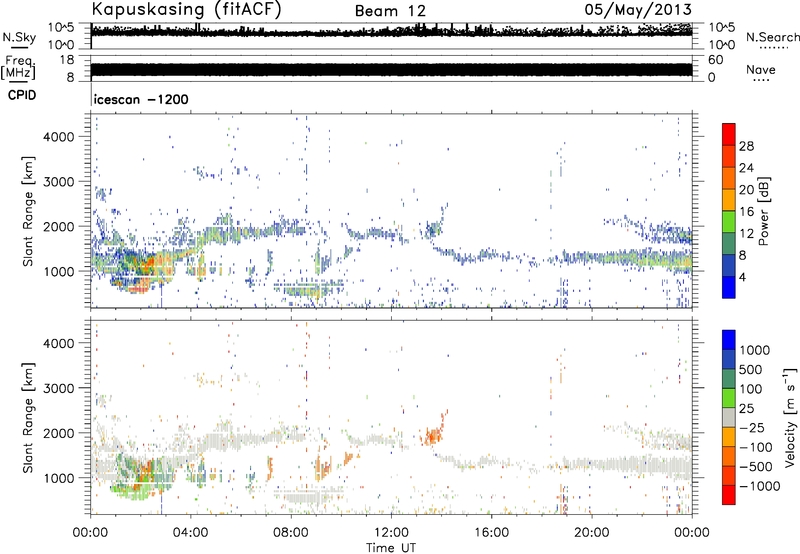Click the orange-red velocity patch near 13:30 UT
The width and height of the screenshot is (800, 554).
[433, 435]
